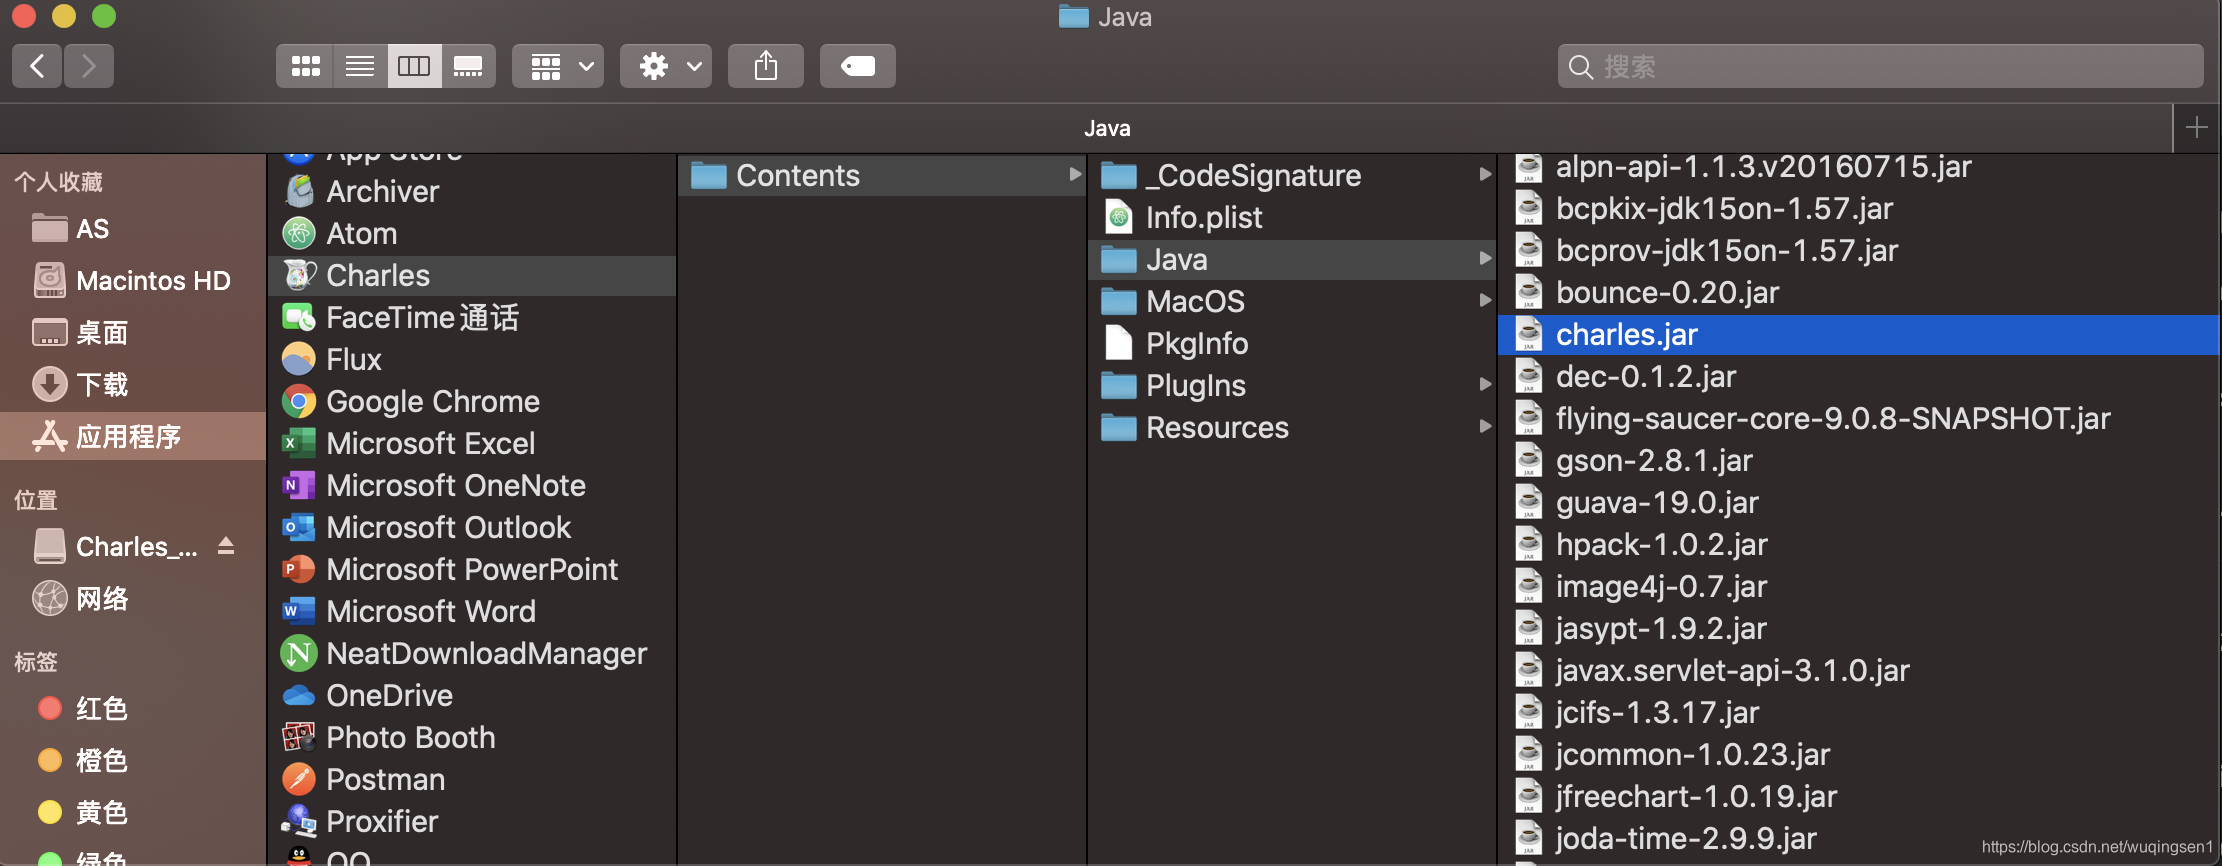Open the 桌面 sidebar item
This screenshot has height=866, width=2222.
click(132, 333)
